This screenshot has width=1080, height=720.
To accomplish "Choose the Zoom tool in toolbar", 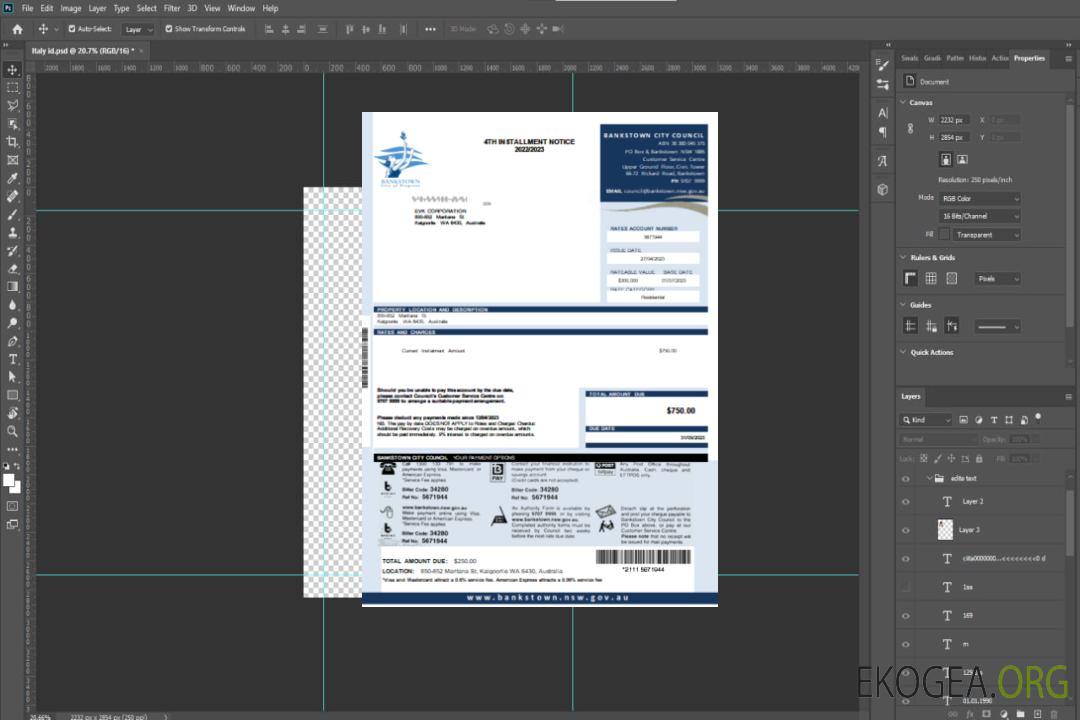I will [13, 431].
